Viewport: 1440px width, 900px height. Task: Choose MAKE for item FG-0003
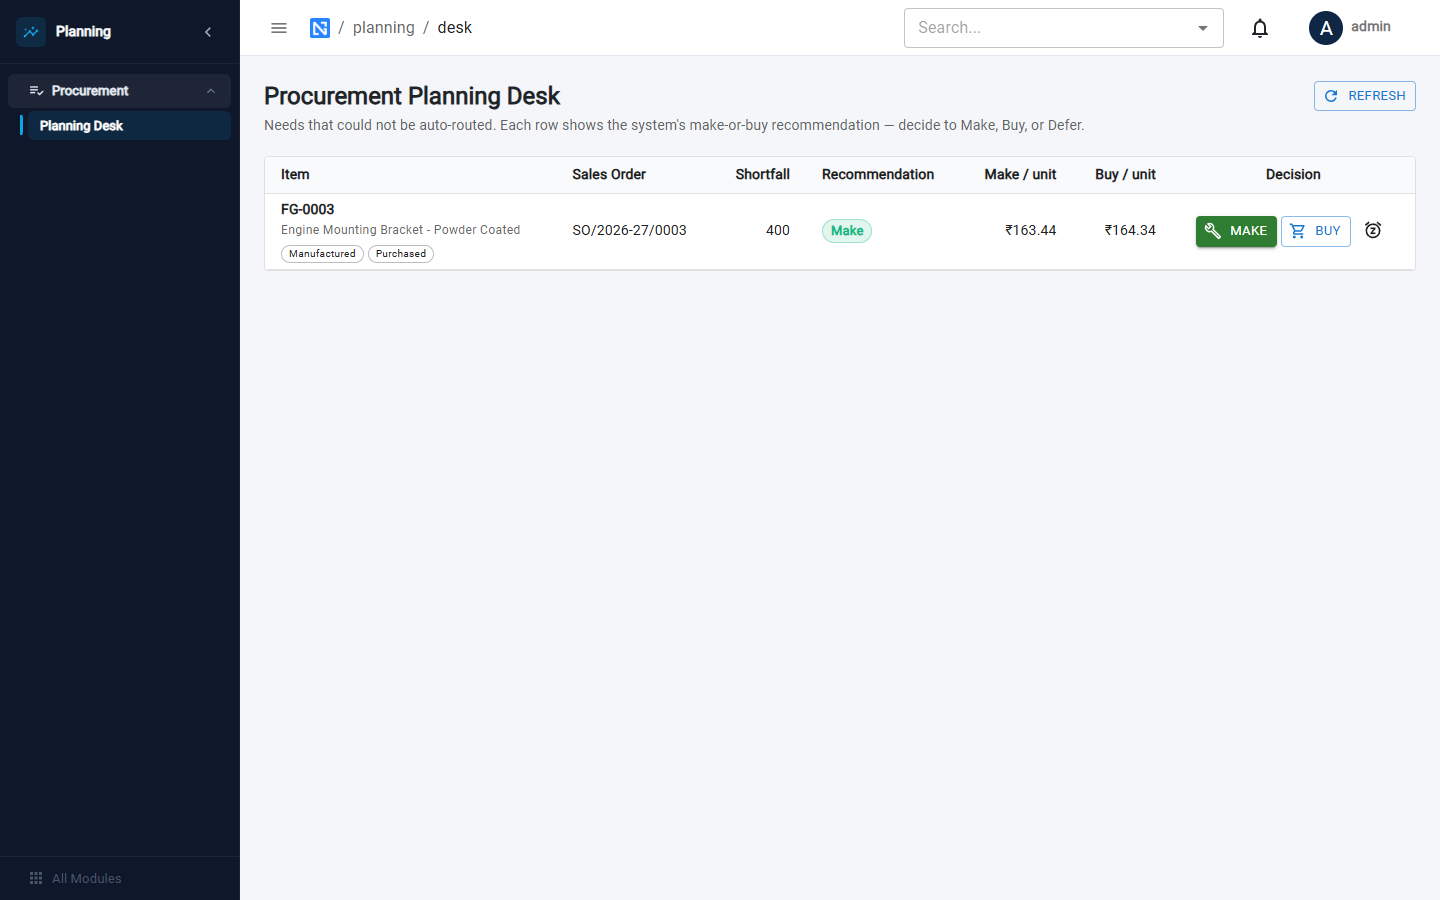coord(1236,231)
